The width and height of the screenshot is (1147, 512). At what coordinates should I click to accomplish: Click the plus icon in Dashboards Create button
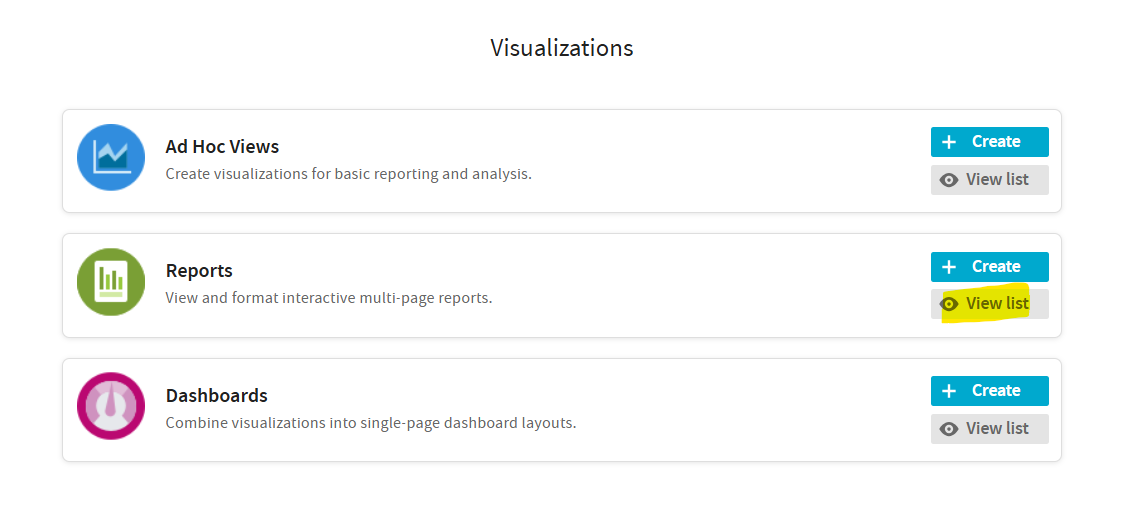pyautogui.click(x=949, y=391)
